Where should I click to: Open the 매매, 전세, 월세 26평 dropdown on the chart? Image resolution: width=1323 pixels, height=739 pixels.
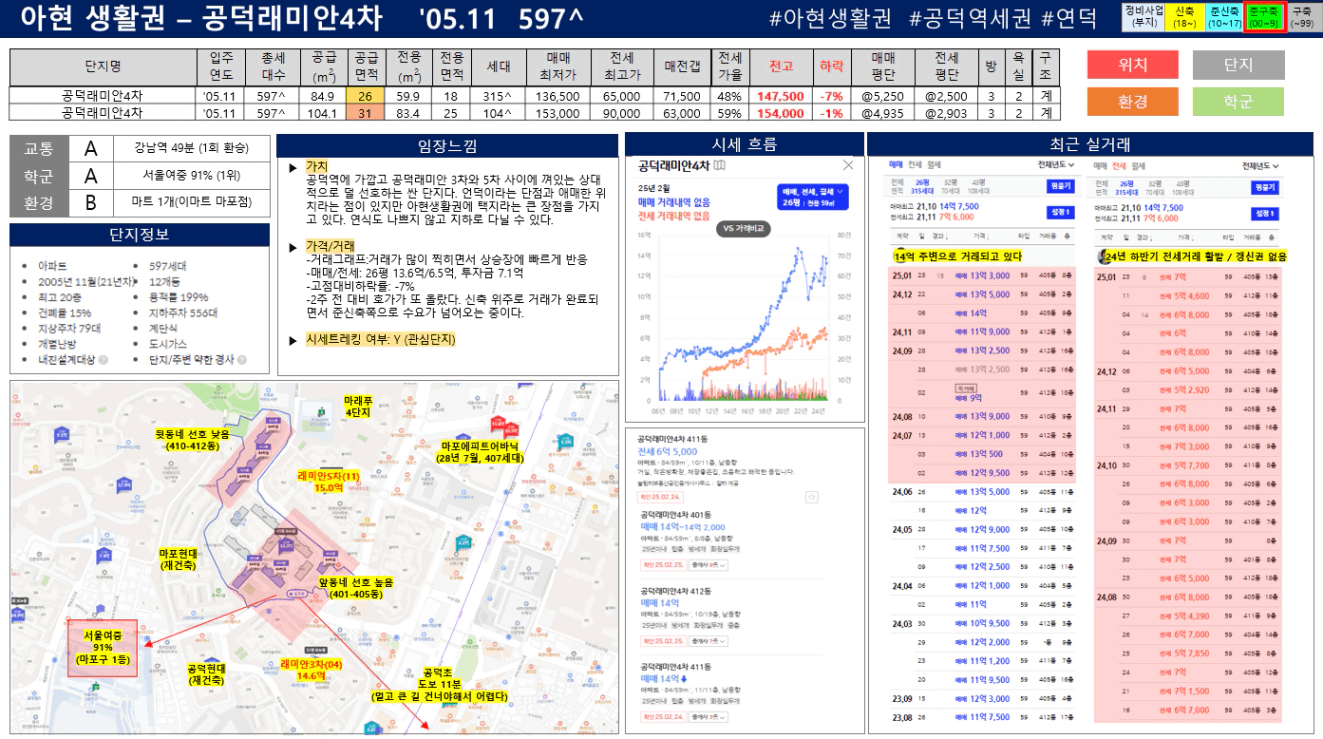[x=812, y=196]
